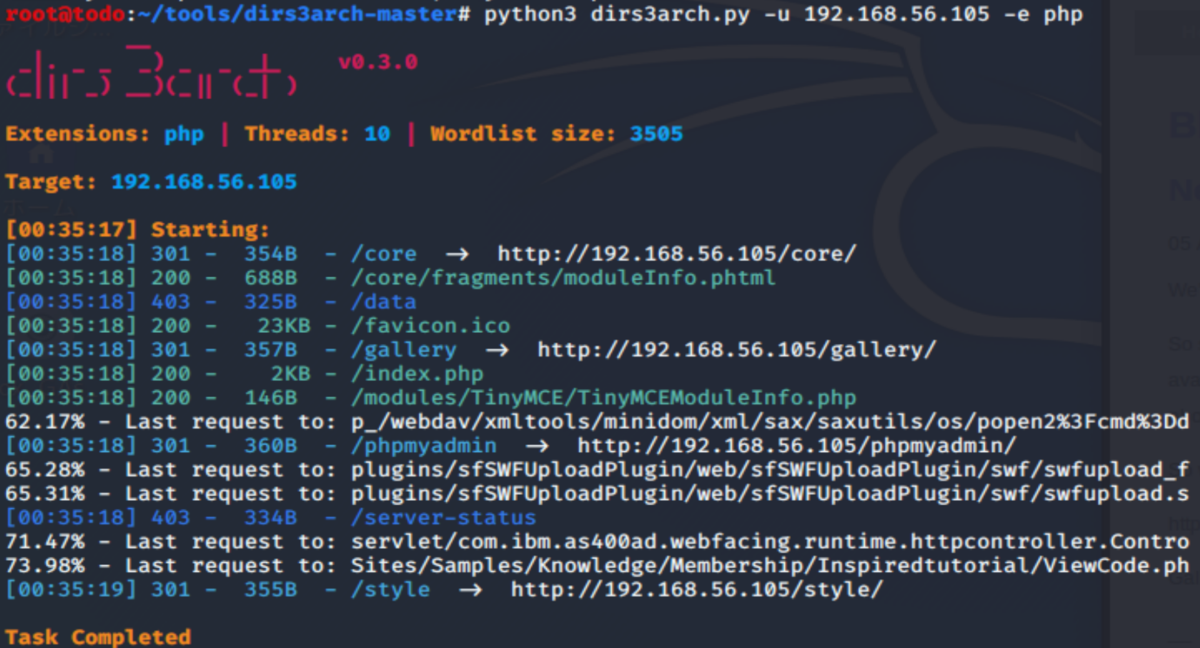Click the '[00:35:17] Starting:' line

tap(138, 230)
